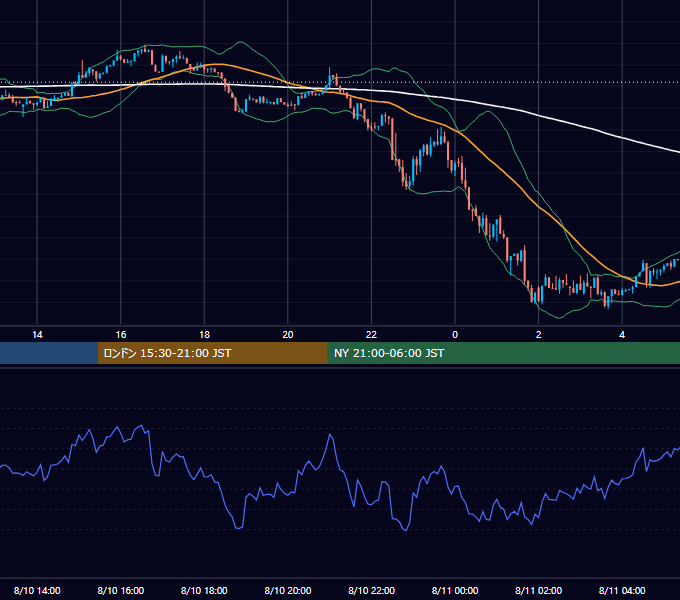The width and height of the screenshot is (680, 600).
Task: Click the 8/10 16:00 date label
Action: pos(121,590)
